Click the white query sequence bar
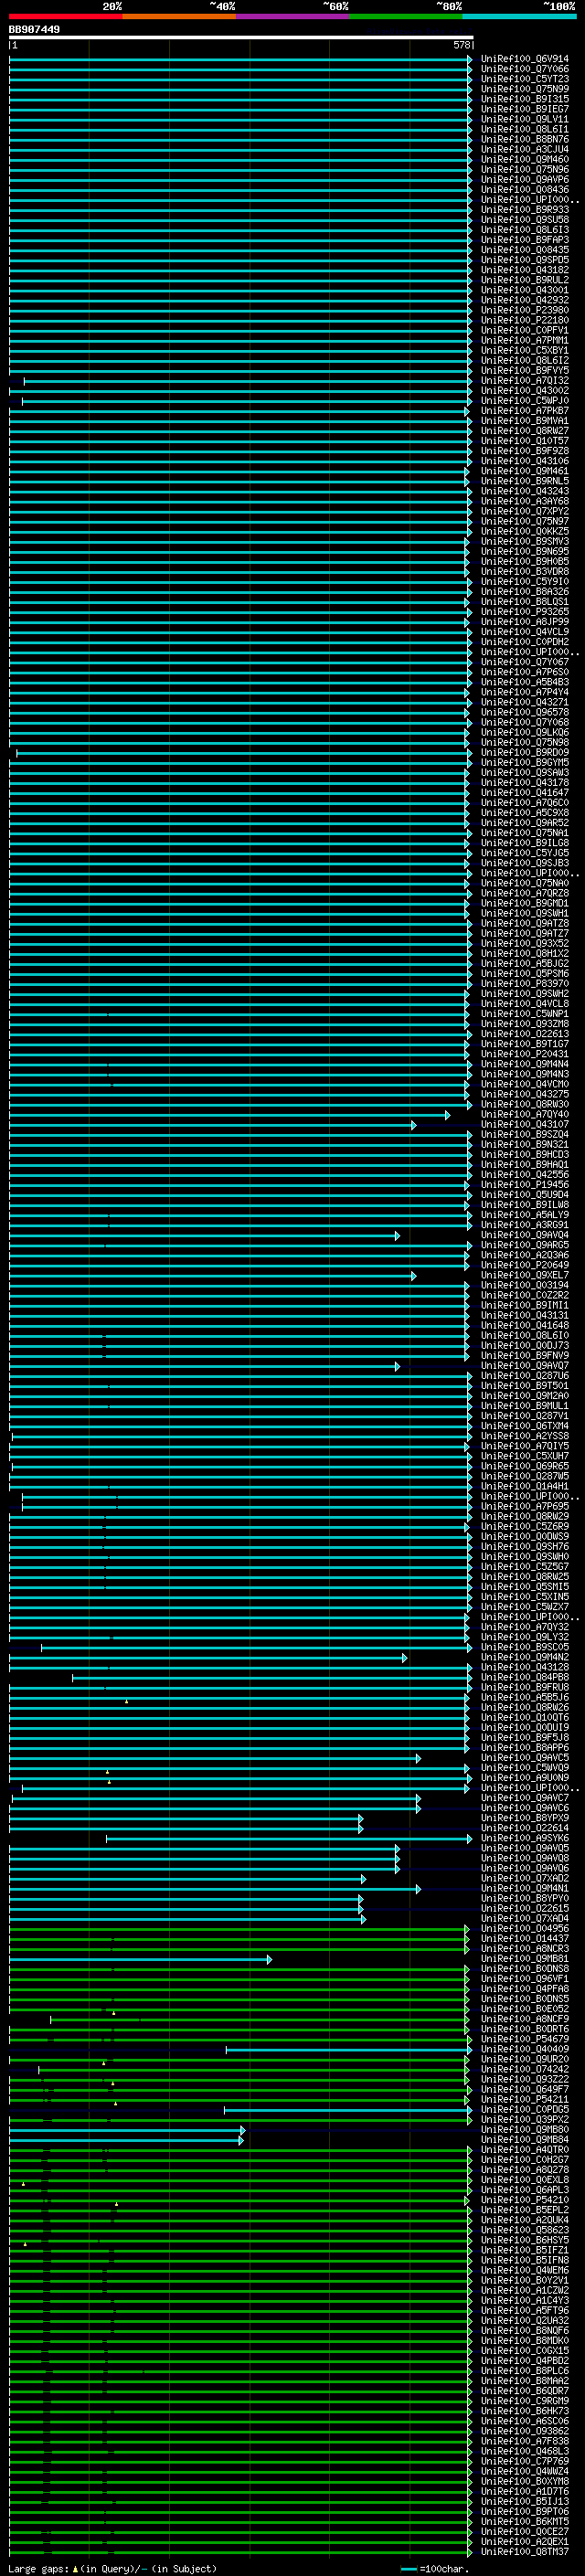Image resolution: width=585 pixels, height=2576 pixels. tap(241, 38)
